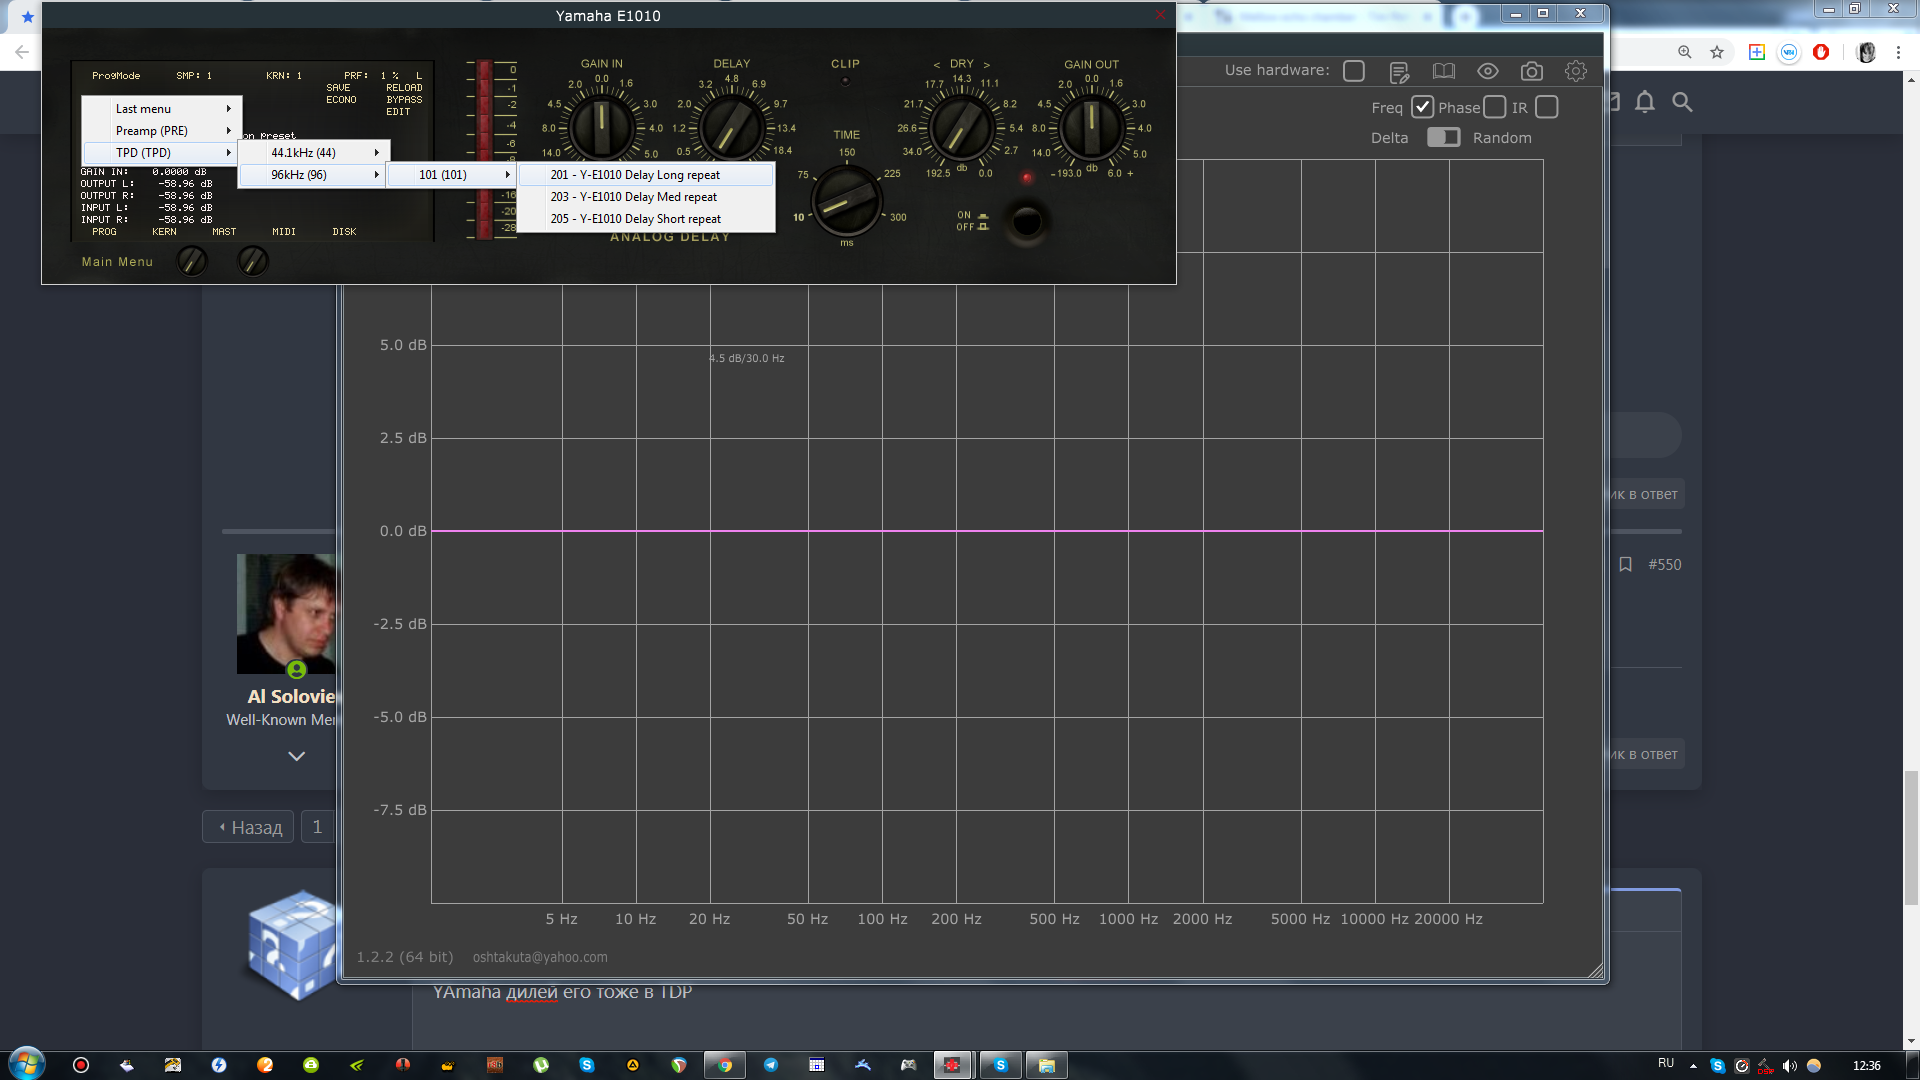Screen dimensions: 1920x1080
Task: Go to forum page 1
Action: (x=317, y=827)
